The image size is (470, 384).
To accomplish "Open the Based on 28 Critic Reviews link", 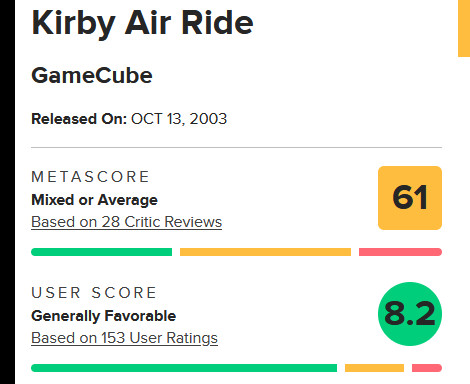I will [126, 222].
